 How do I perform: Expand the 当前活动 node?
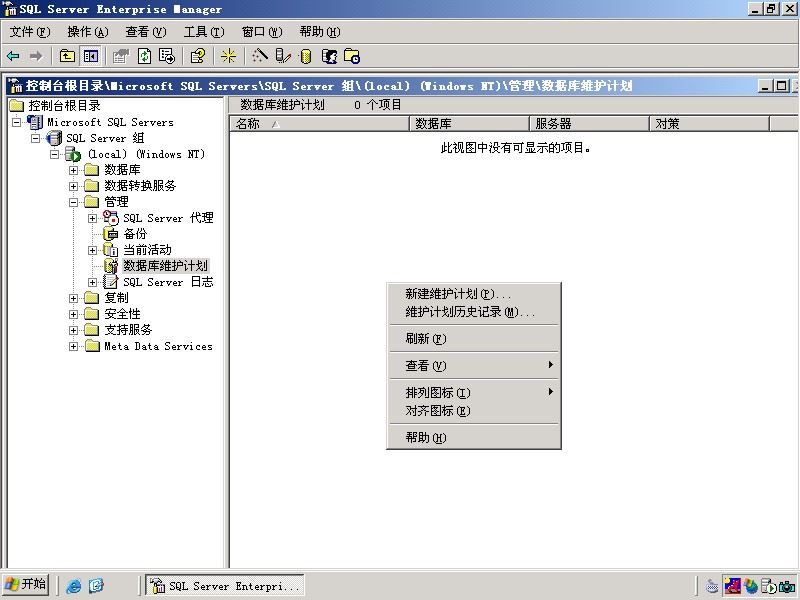pyautogui.click(x=92, y=250)
